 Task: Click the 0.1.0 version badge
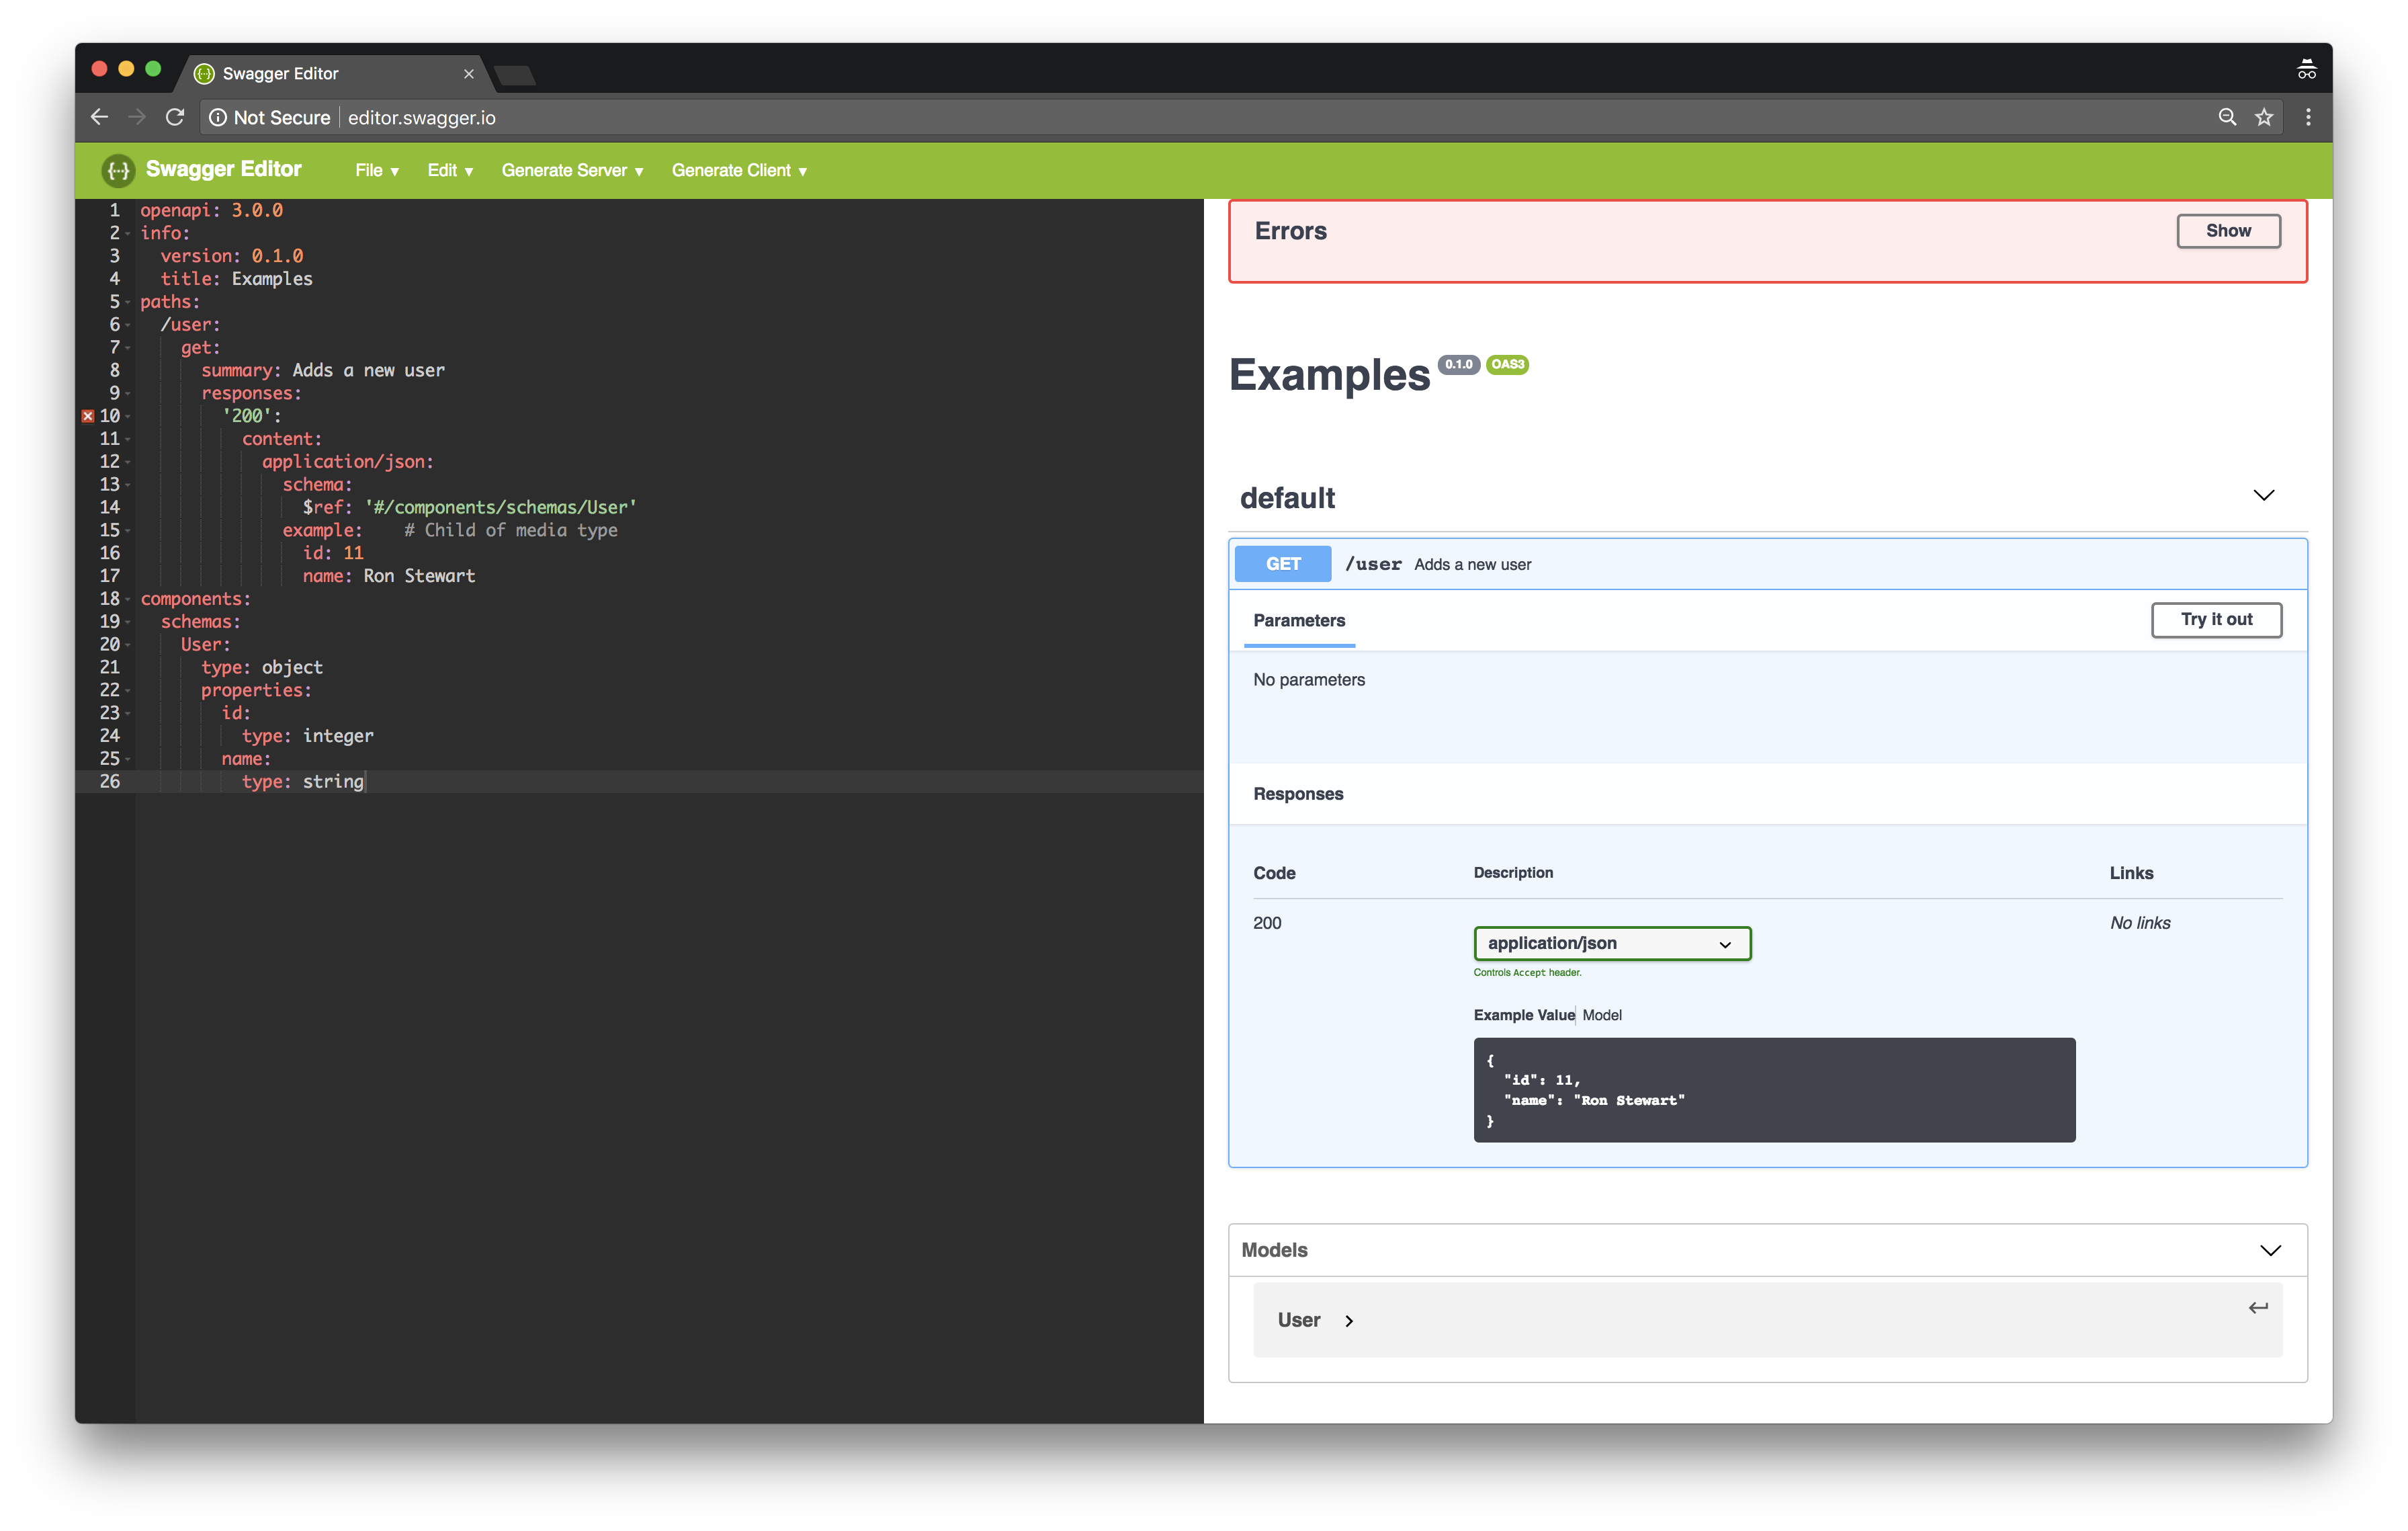click(x=1459, y=364)
